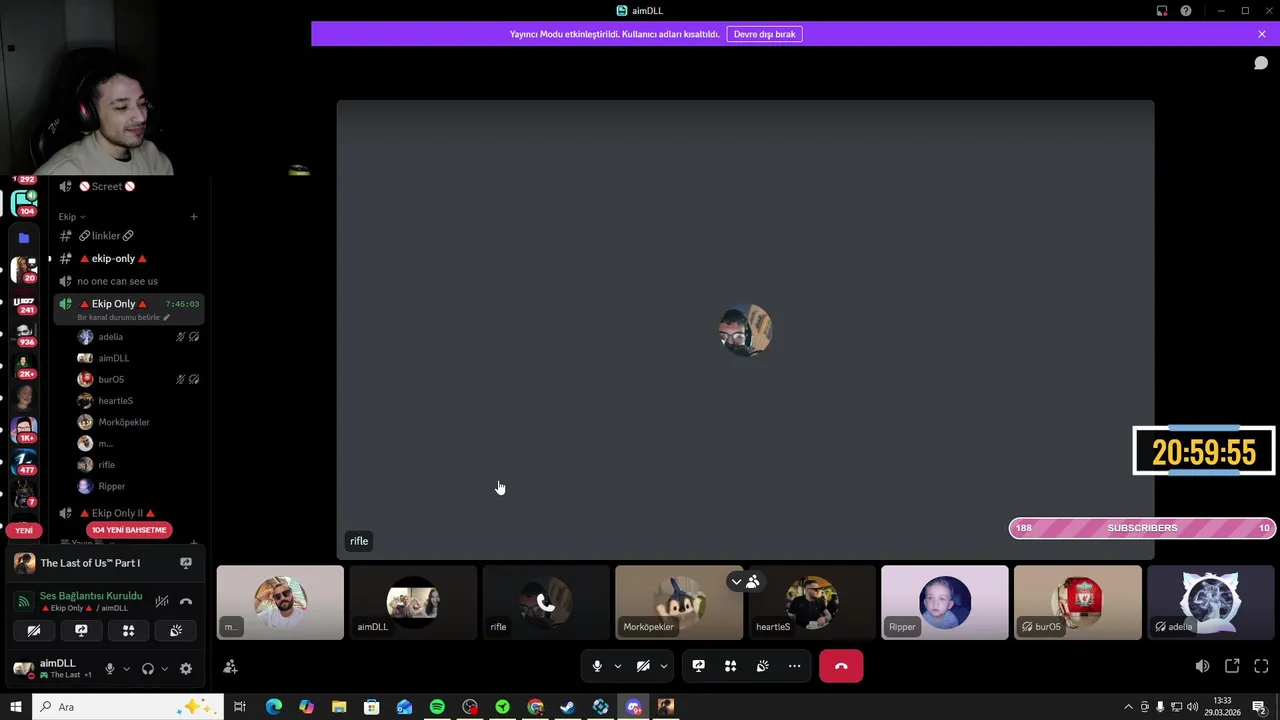Edit 'Bir kanal durumu belirle' status
This screenshot has height=720, width=1280.
123,317
